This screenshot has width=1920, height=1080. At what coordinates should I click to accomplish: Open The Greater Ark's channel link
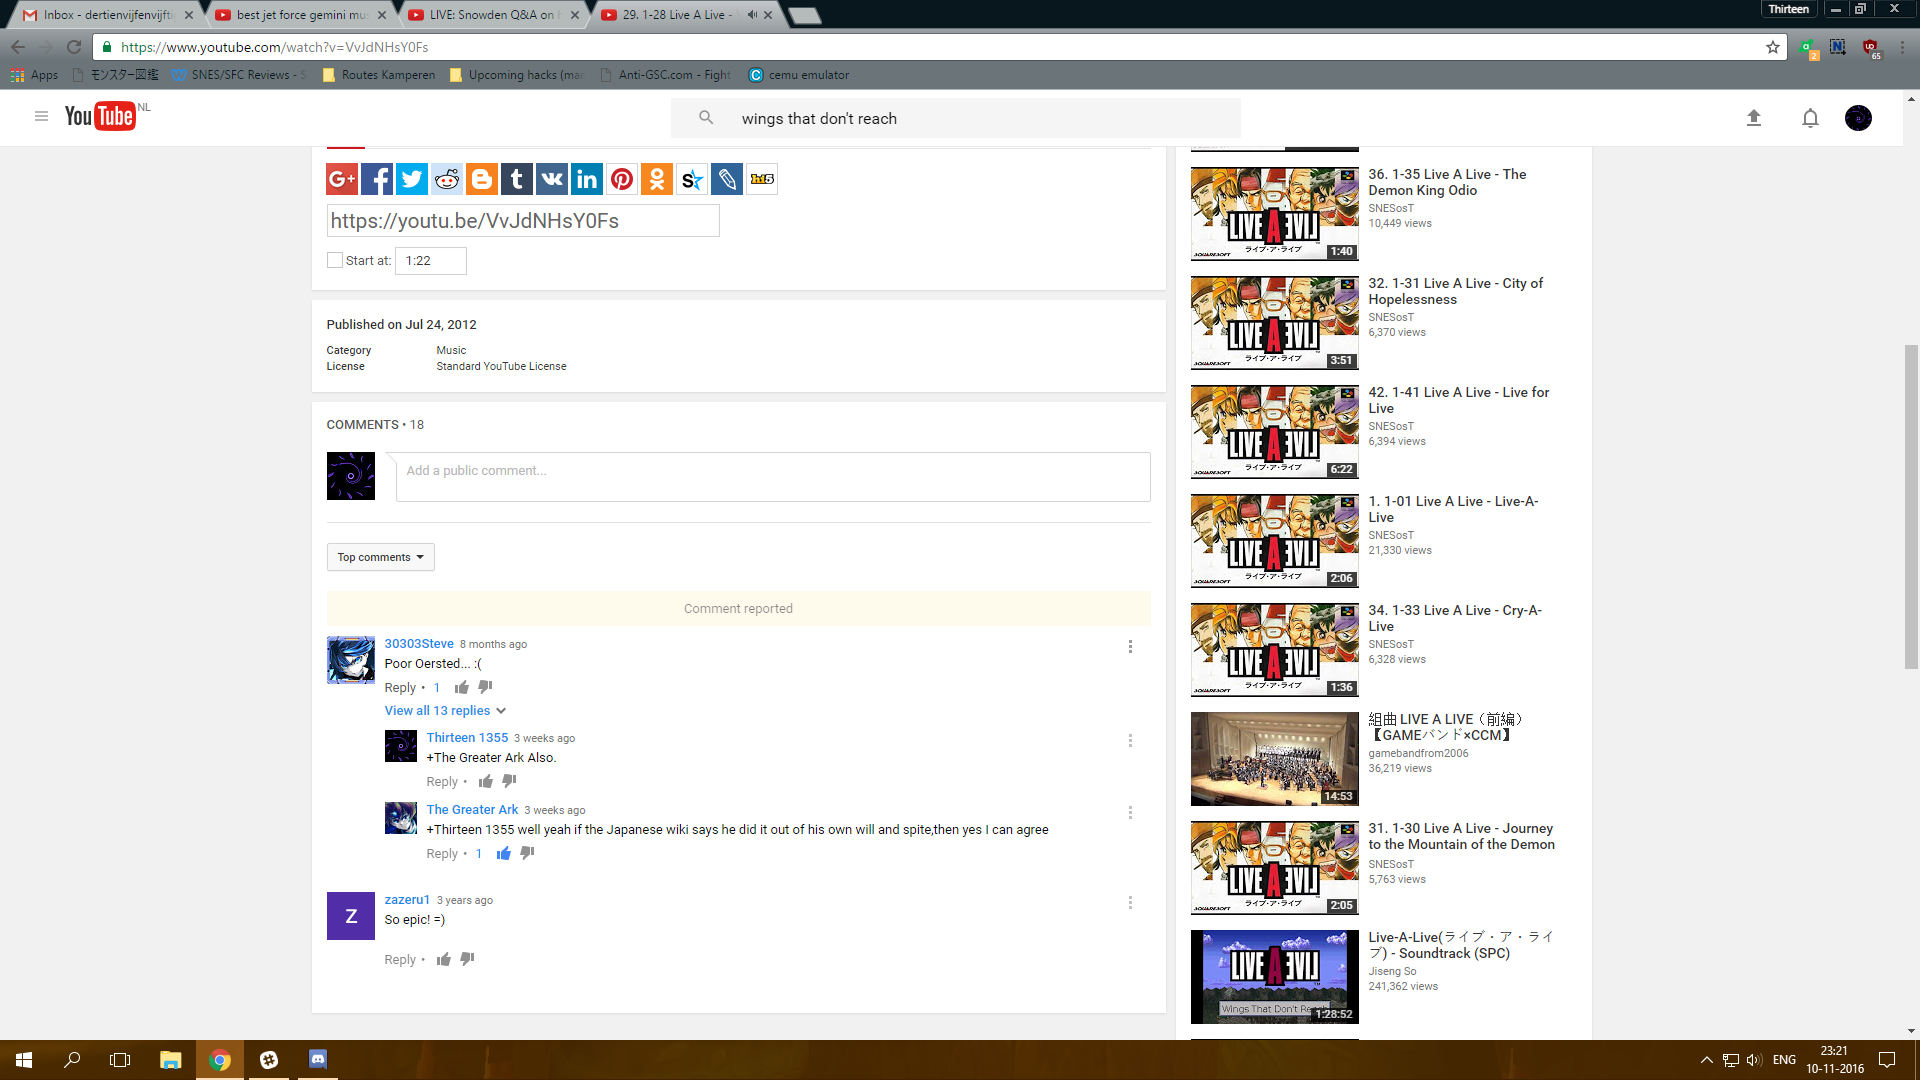click(472, 810)
